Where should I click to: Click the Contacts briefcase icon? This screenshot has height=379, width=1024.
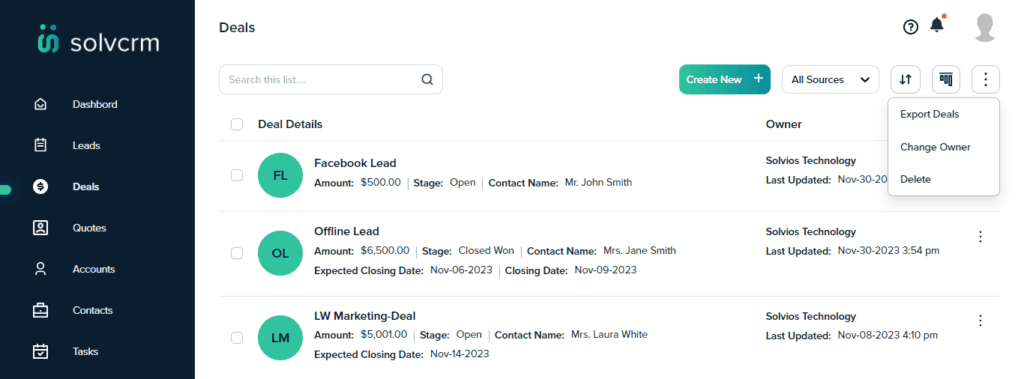pos(40,310)
